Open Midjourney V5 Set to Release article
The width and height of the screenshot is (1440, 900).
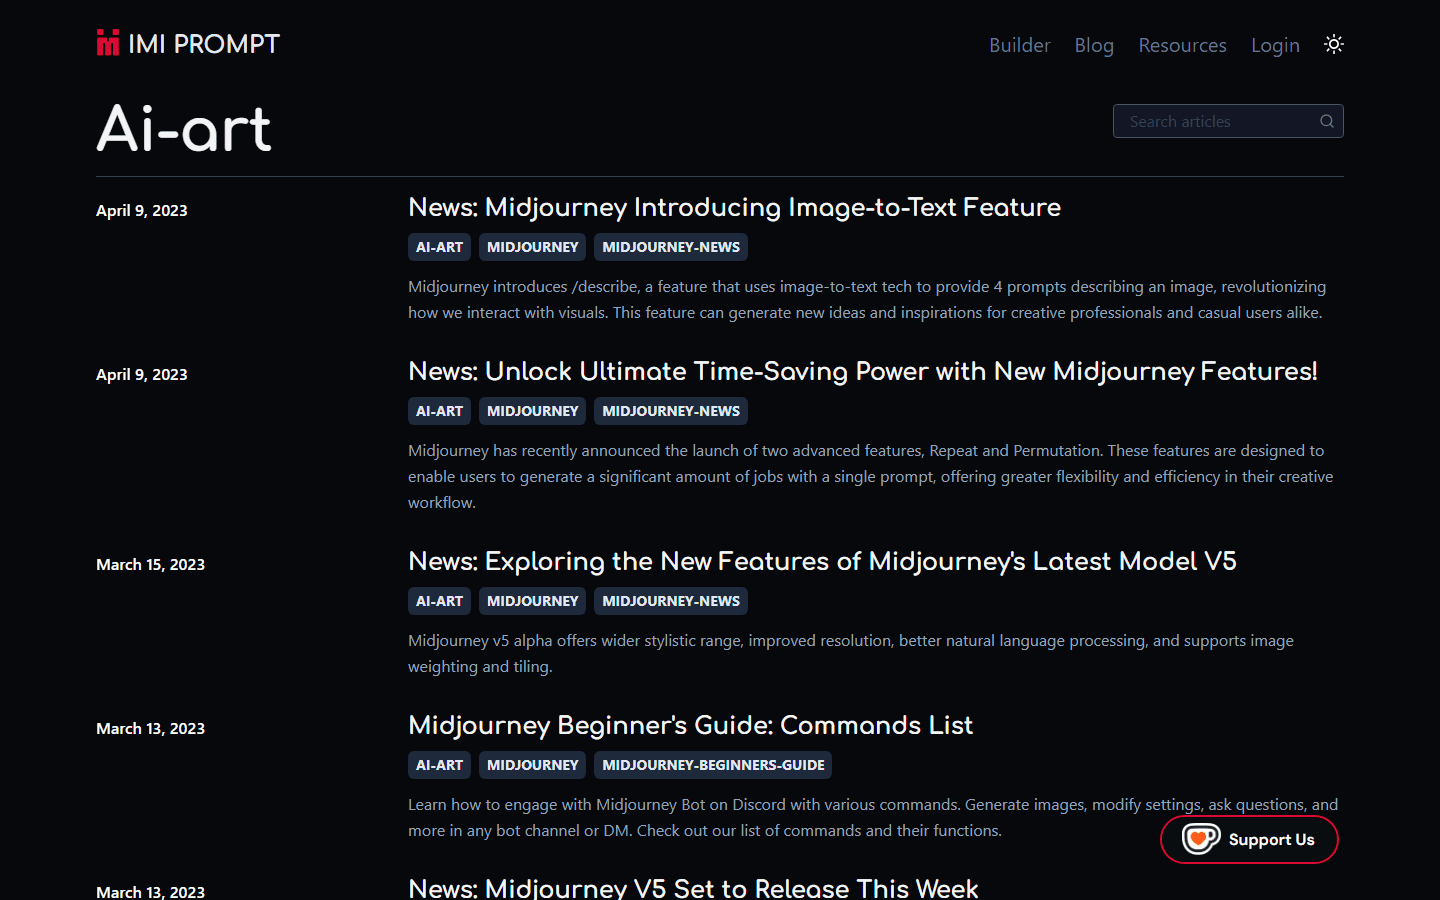click(x=693, y=887)
